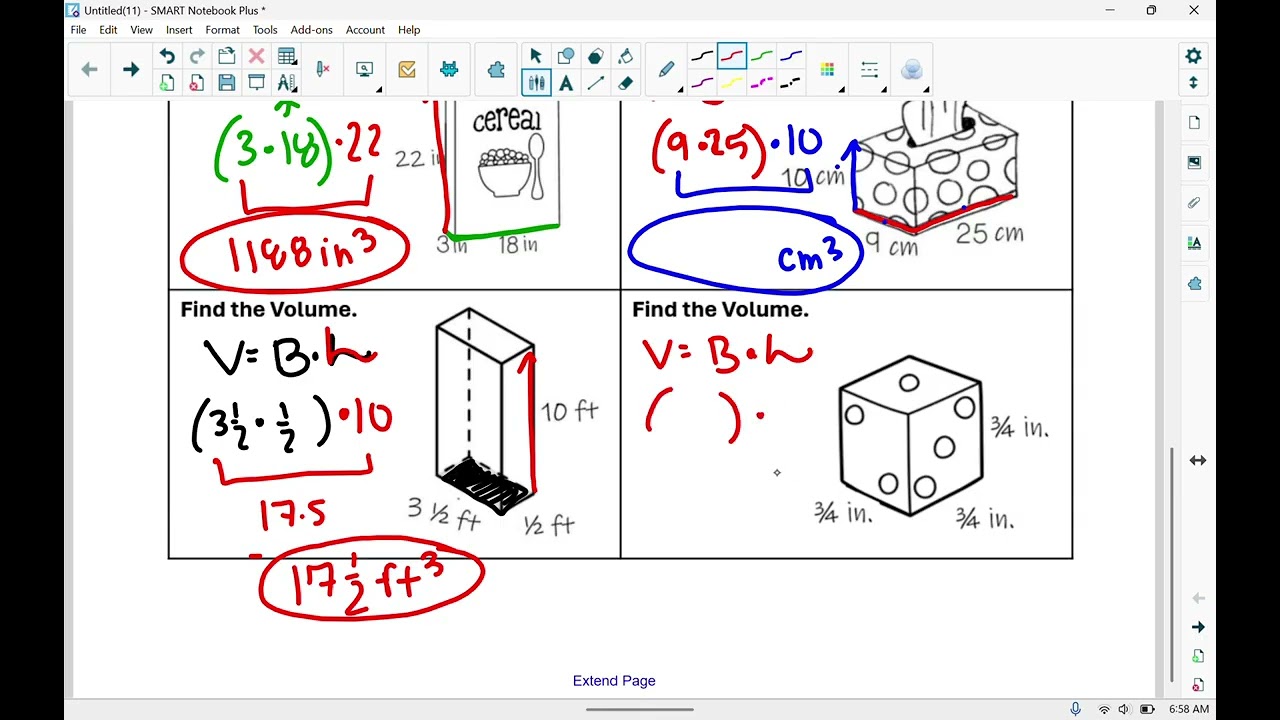Open the response assessment checkmark tool
1280x720 pixels.
point(407,69)
